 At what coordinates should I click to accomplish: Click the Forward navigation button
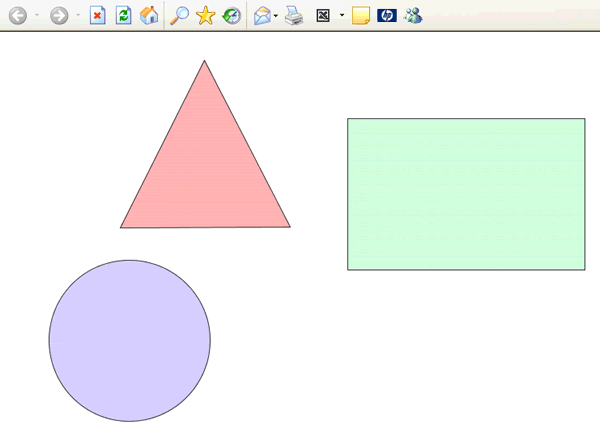[x=59, y=15]
